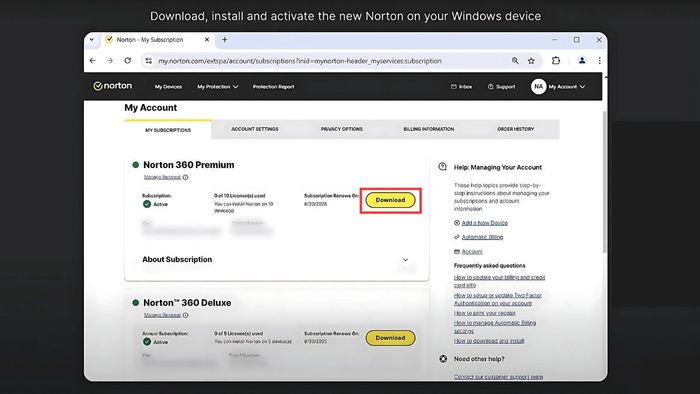The image size is (700, 394).
Task: Click the Norton 360 Deluxe heading
Action: [187, 303]
